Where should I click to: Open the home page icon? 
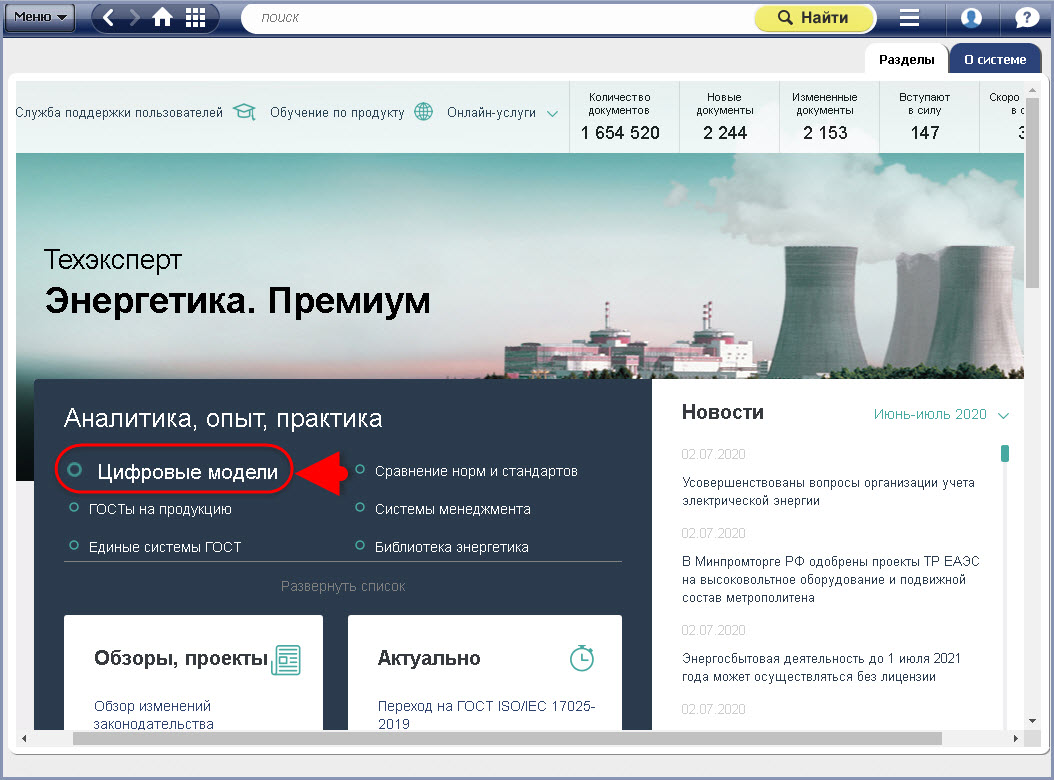(162, 17)
